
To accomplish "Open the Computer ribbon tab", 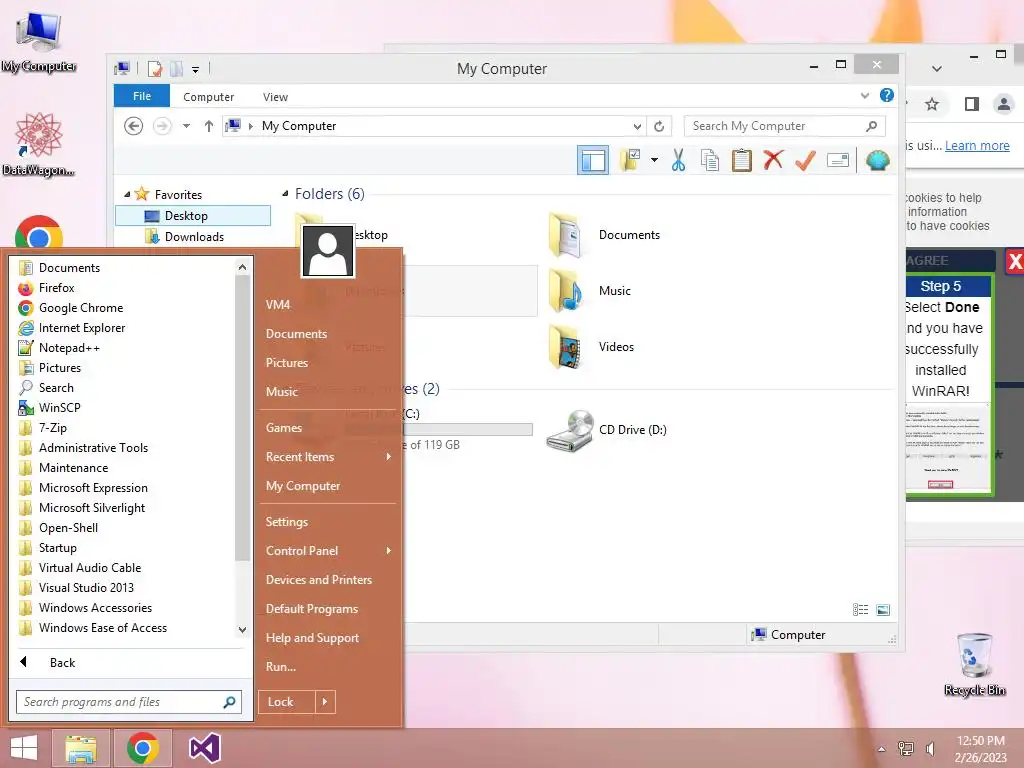I will (208, 97).
